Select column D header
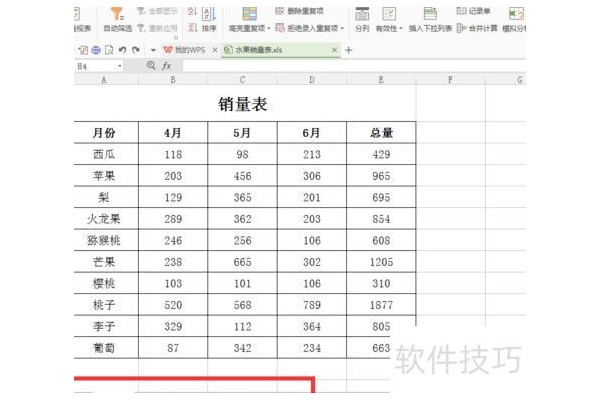 [x=311, y=80]
